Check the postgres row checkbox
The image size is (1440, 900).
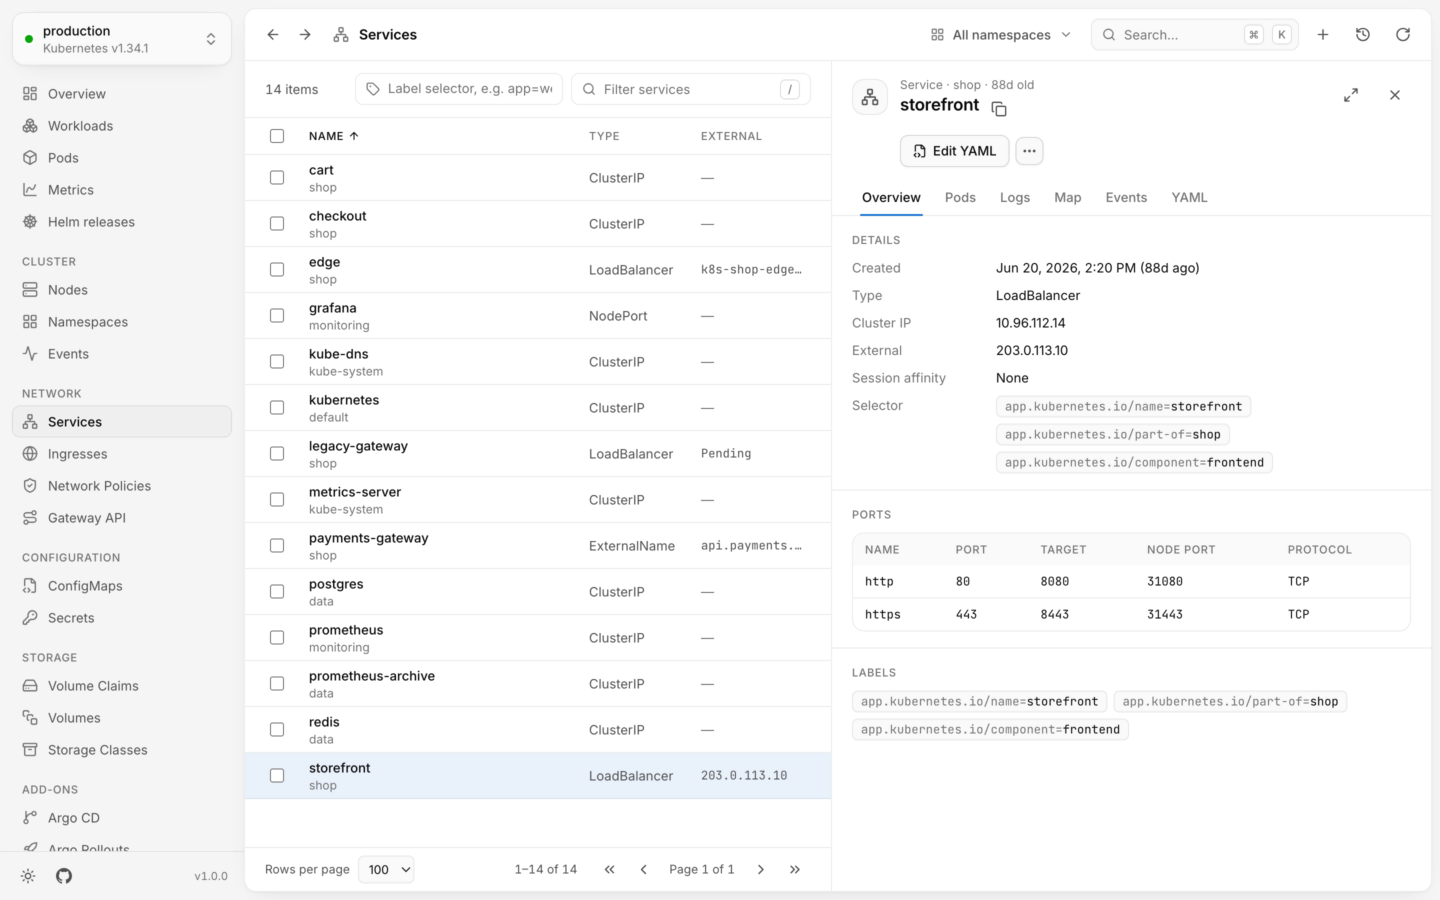click(x=277, y=592)
